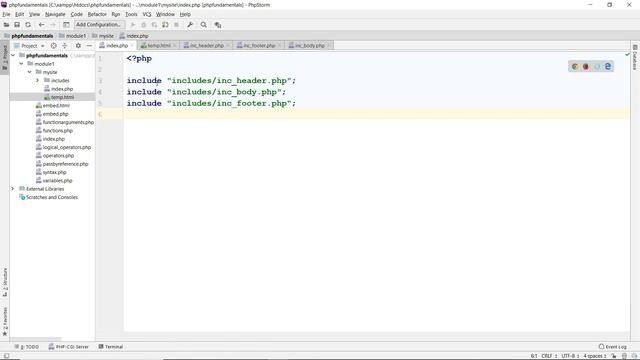Switch to the inc_header.php editor tab
640x360 pixels.
tap(206, 45)
